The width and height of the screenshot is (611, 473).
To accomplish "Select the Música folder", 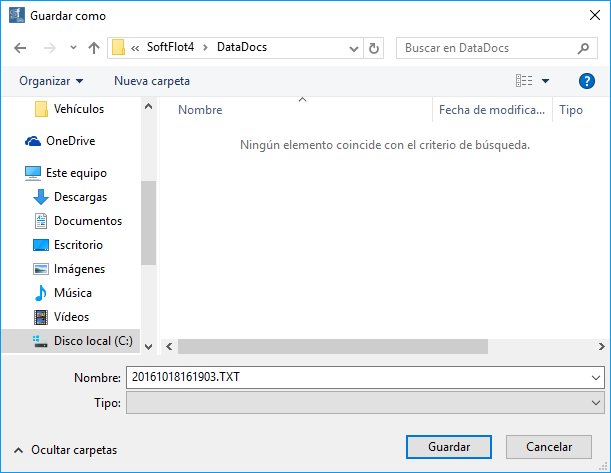I will click(x=72, y=293).
